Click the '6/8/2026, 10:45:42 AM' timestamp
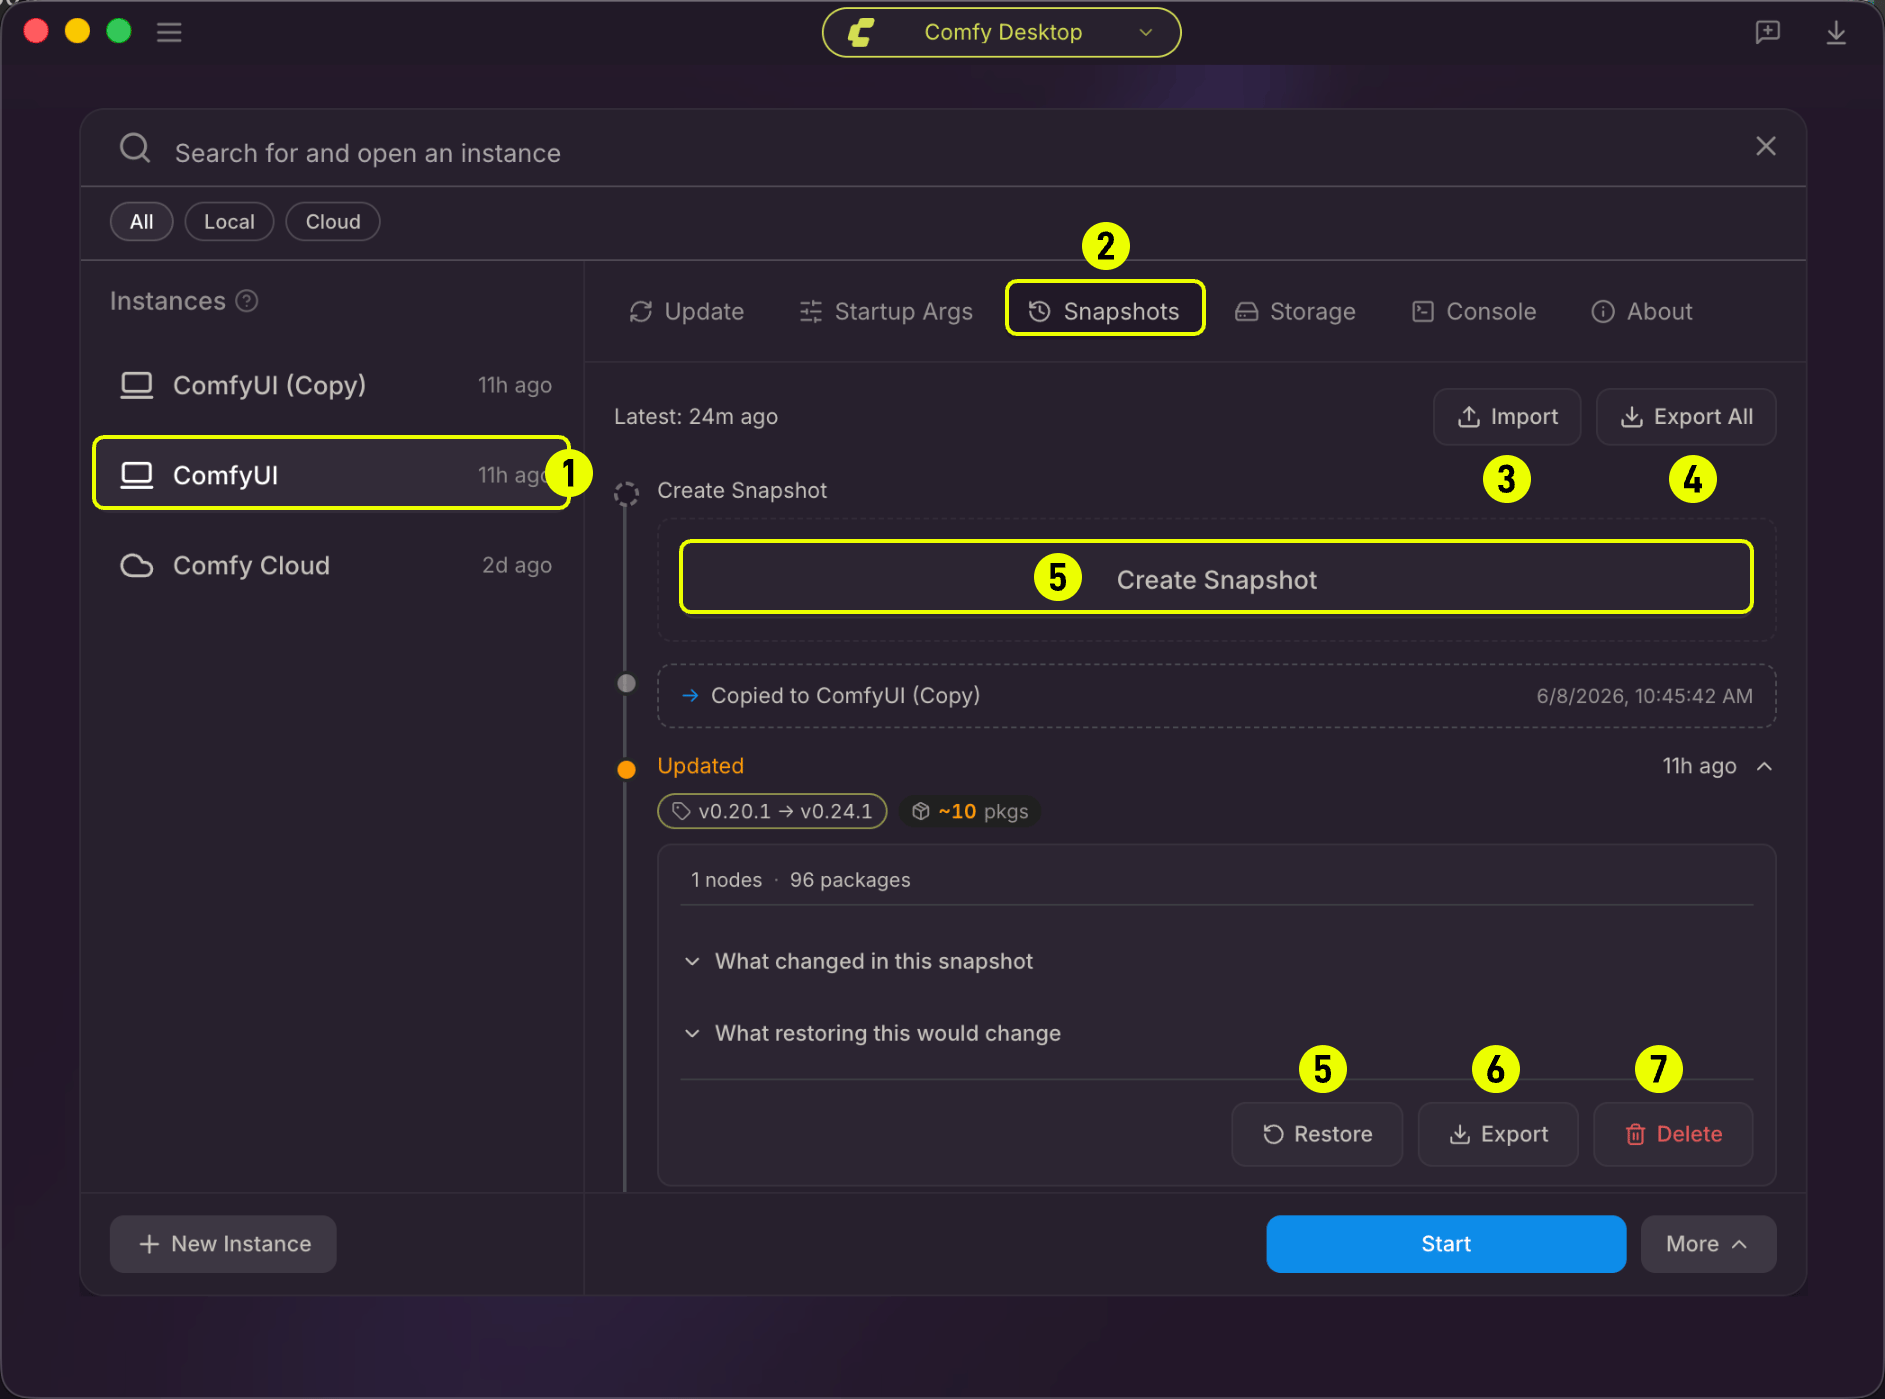The width and height of the screenshot is (1885, 1399). [x=1644, y=696]
